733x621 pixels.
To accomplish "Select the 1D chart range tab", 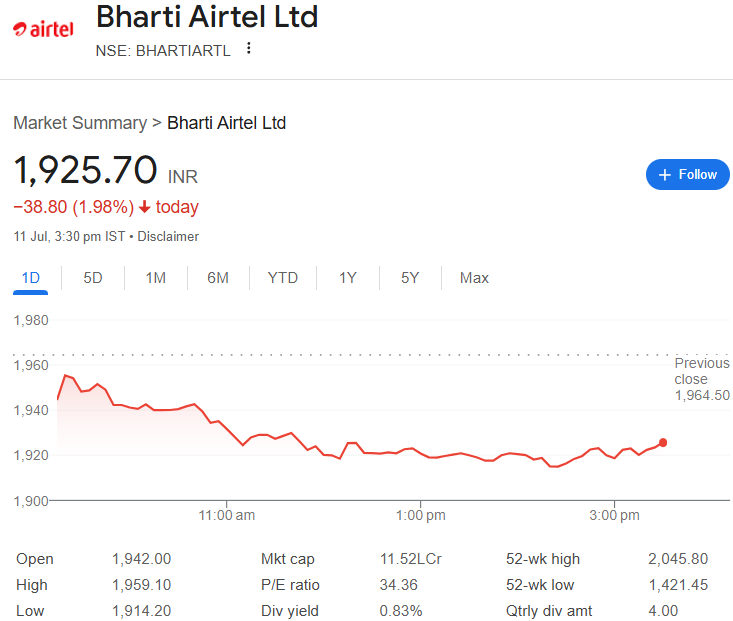I will (x=30, y=278).
